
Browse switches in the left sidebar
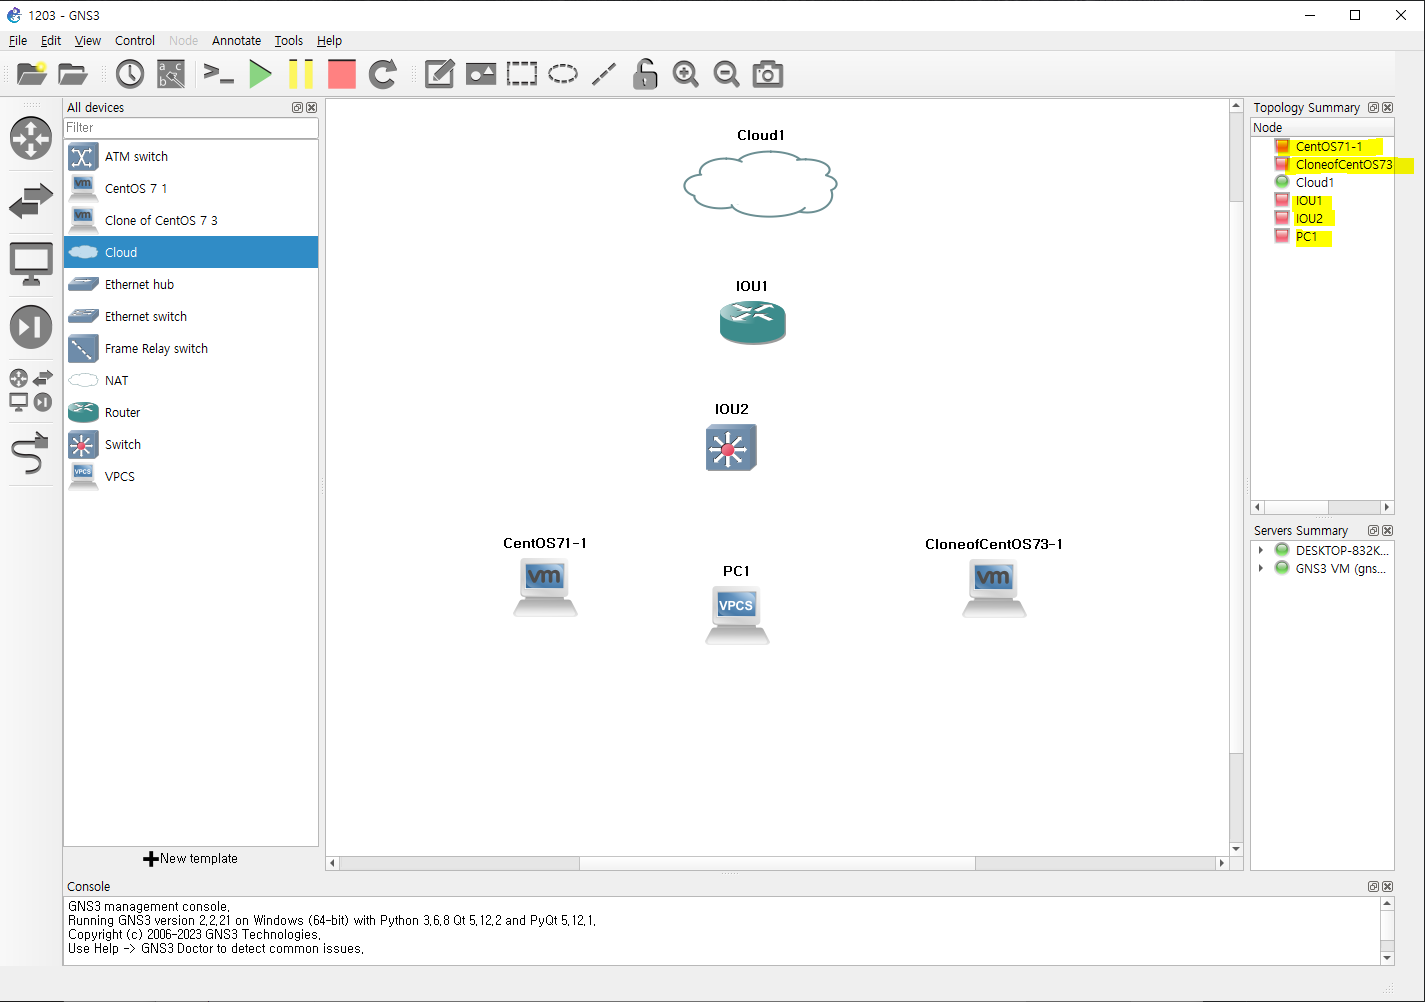(31, 202)
